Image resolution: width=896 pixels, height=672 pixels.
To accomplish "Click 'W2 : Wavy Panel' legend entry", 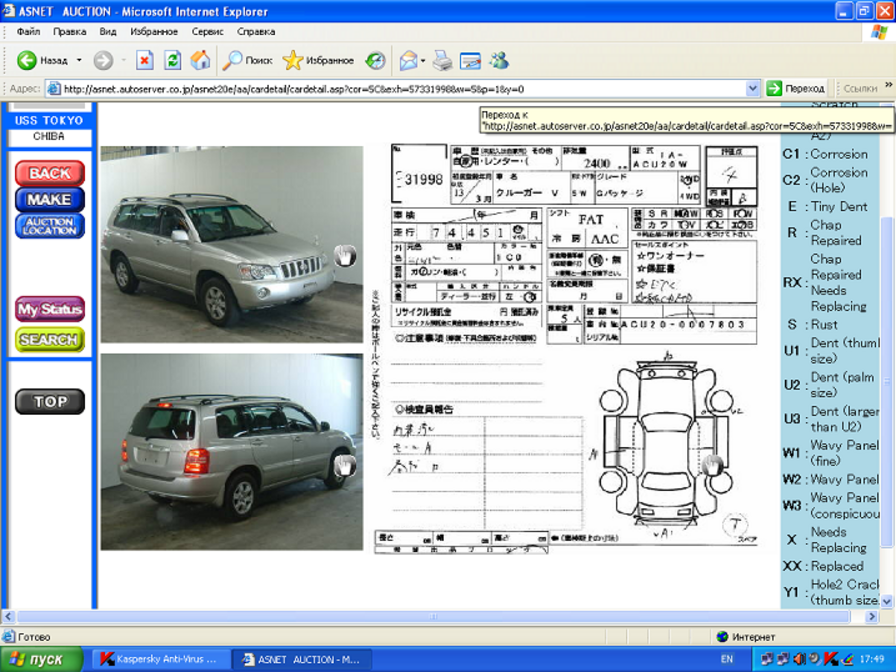I will [830, 479].
